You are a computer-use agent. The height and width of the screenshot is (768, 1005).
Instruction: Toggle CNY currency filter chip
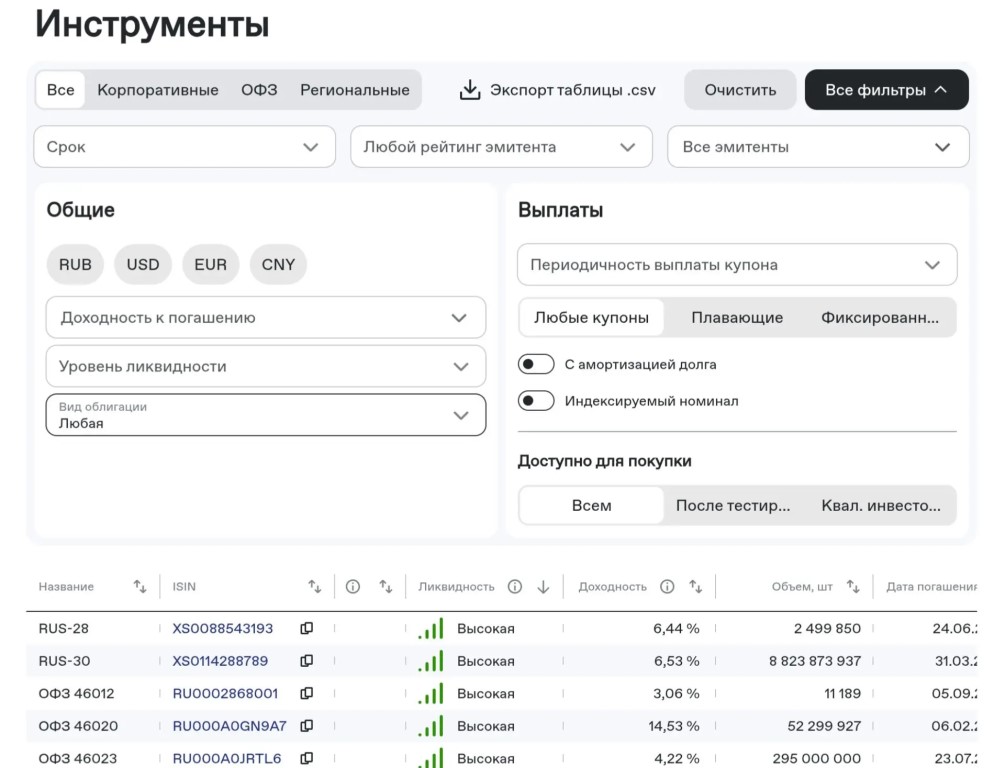(x=278, y=264)
